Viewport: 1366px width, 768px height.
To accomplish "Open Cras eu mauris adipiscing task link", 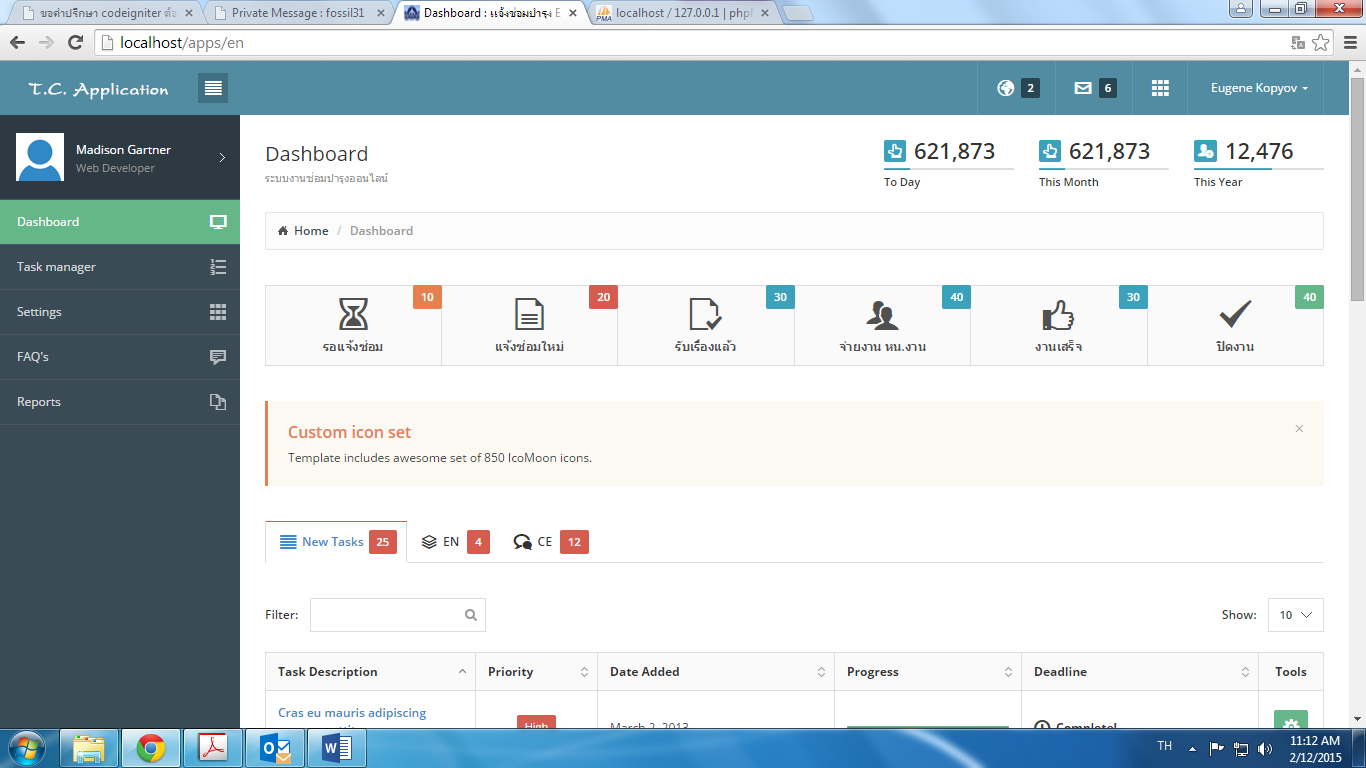I will pyautogui.click(x=352, y=713).
